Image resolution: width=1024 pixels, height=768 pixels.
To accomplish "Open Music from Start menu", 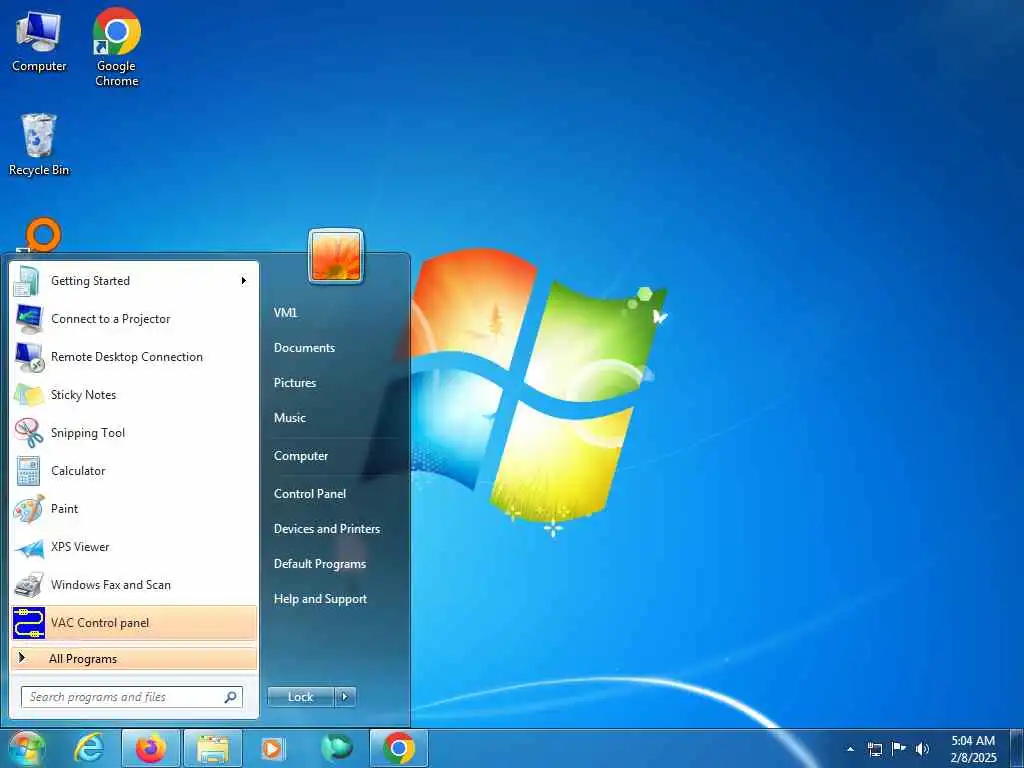I will click(x=289, y=418).
